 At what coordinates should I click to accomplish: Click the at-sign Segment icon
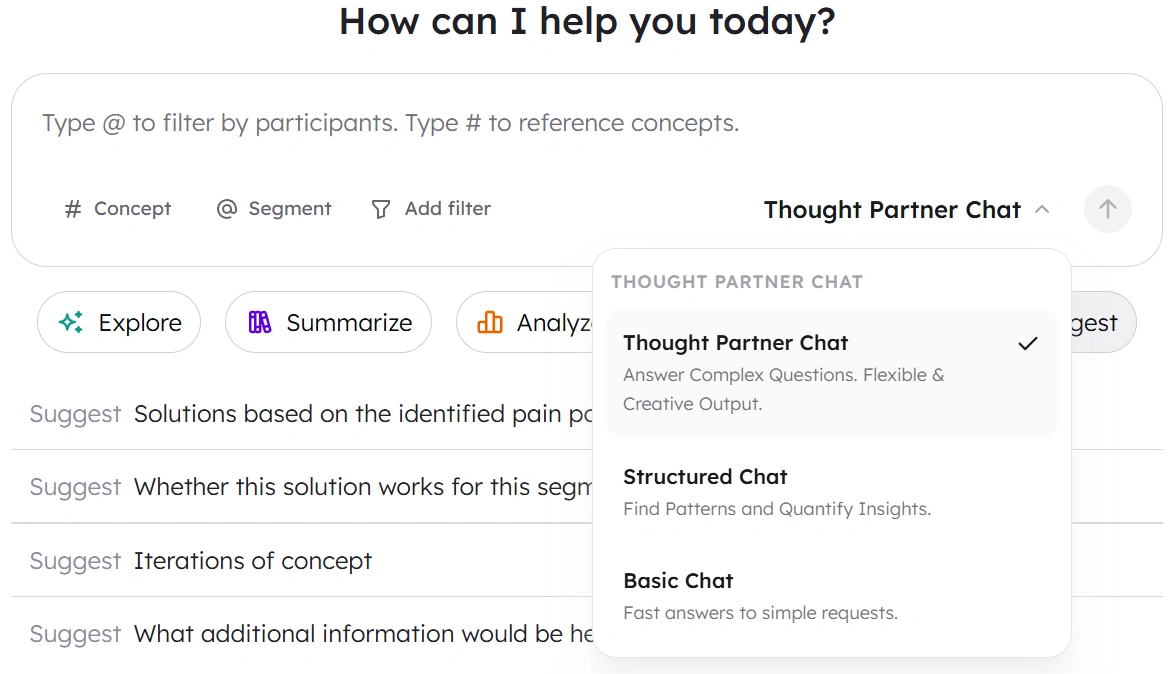pyautogui.click(x=227, y=209)
